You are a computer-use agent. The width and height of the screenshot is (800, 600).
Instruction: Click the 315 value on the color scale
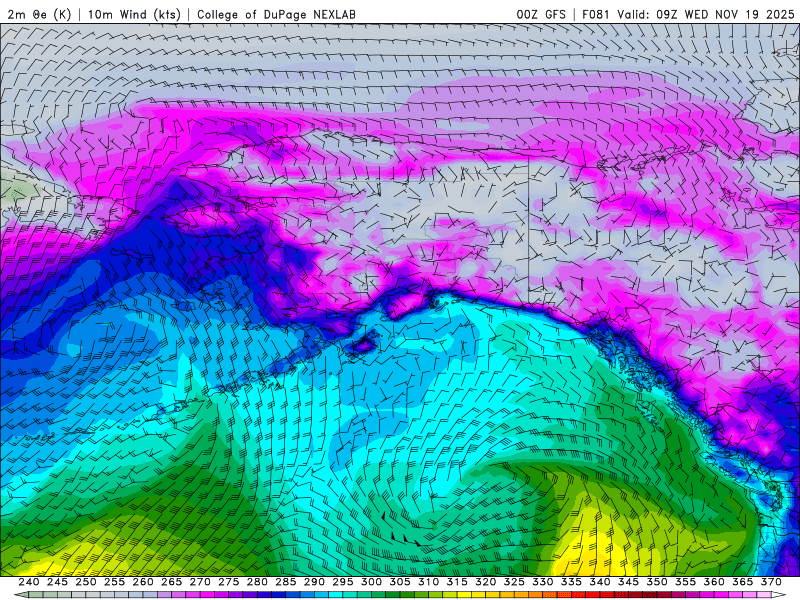457,582
